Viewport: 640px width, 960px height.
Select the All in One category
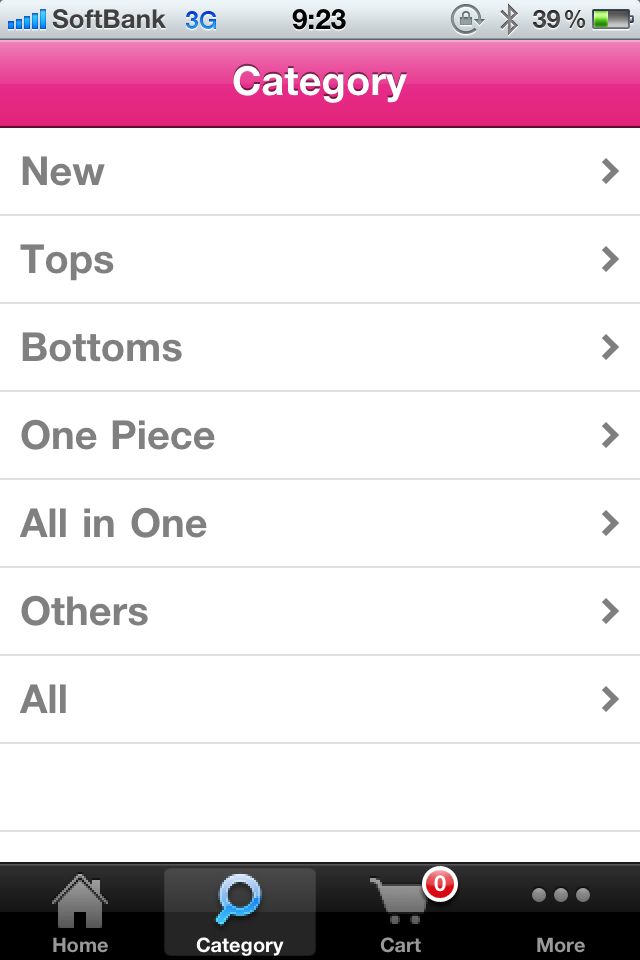(x=320, y=523)
